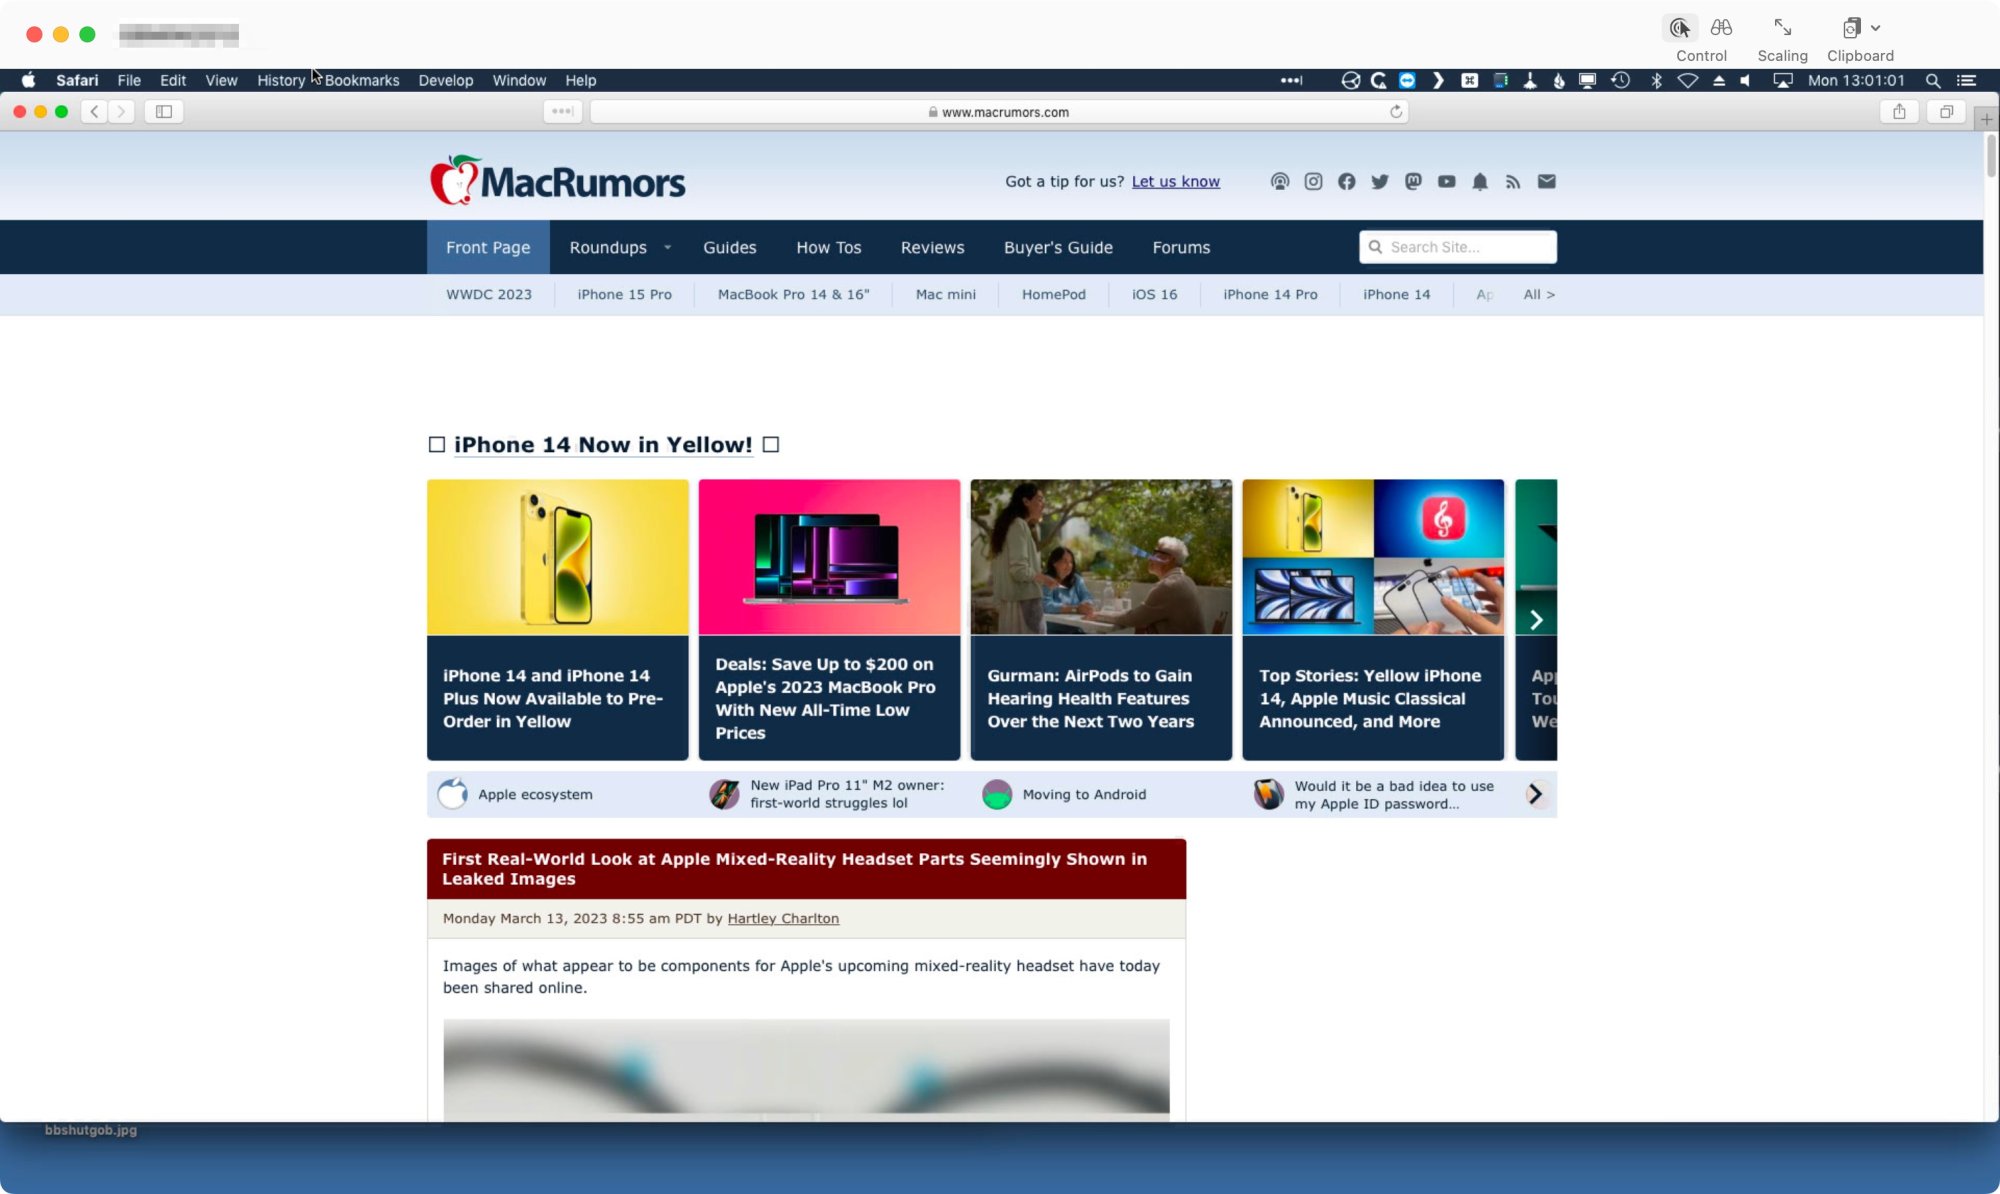
Task: Click the Control mode icon
Action: pos(1680,28)
